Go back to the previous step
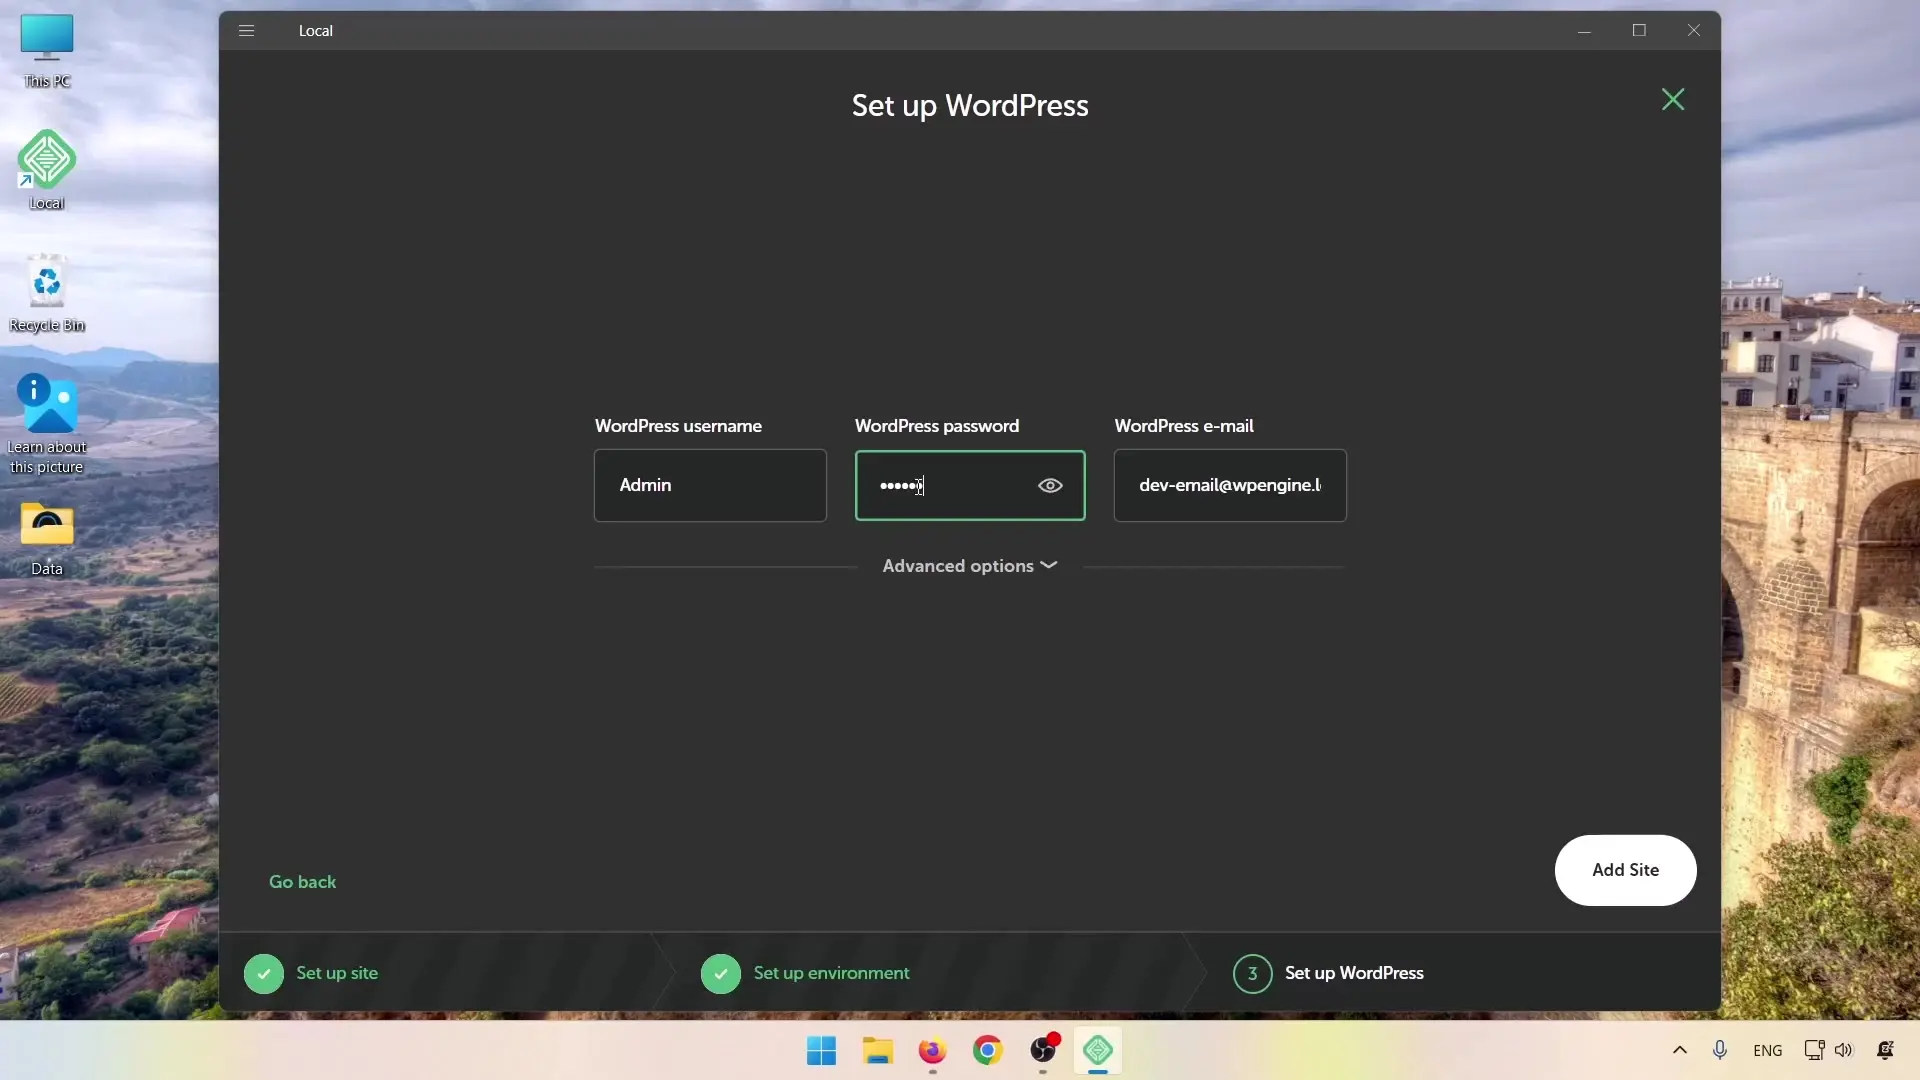 pyautogui.click(x=302, y=882)
